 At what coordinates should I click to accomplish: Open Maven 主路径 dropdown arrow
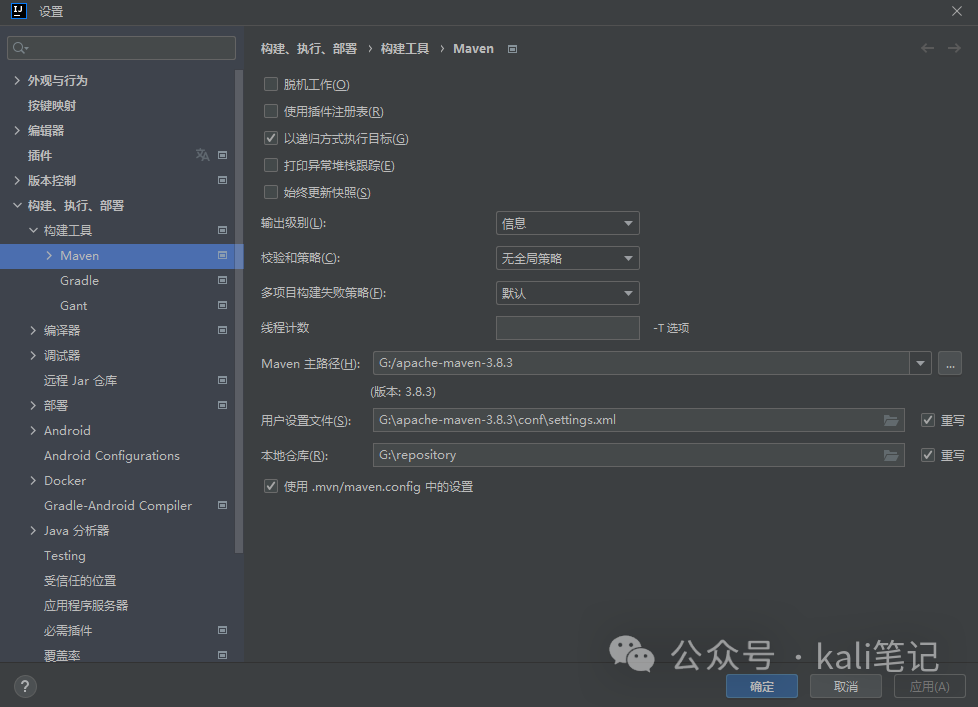pos(921,363)
